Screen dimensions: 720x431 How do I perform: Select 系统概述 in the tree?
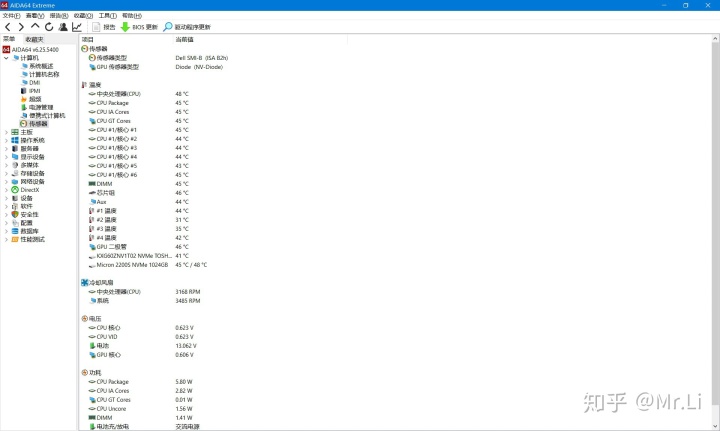coord(41,66)
